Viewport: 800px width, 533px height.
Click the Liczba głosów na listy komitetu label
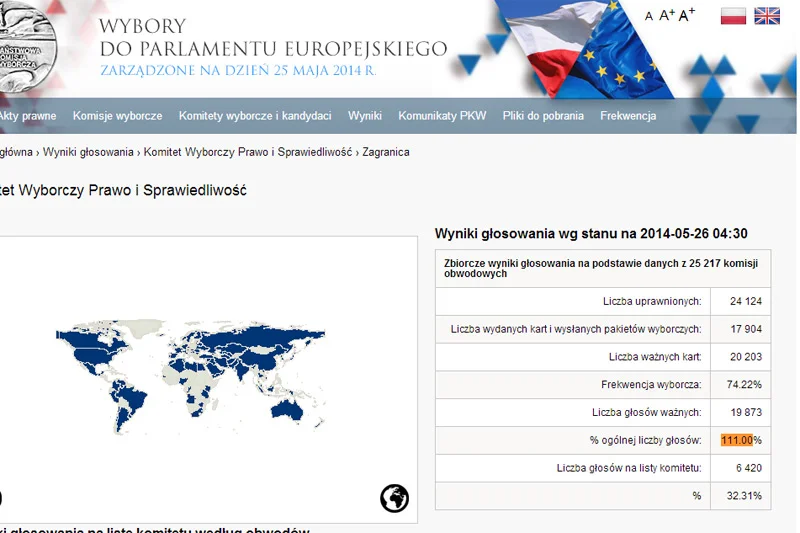[629, 468]
